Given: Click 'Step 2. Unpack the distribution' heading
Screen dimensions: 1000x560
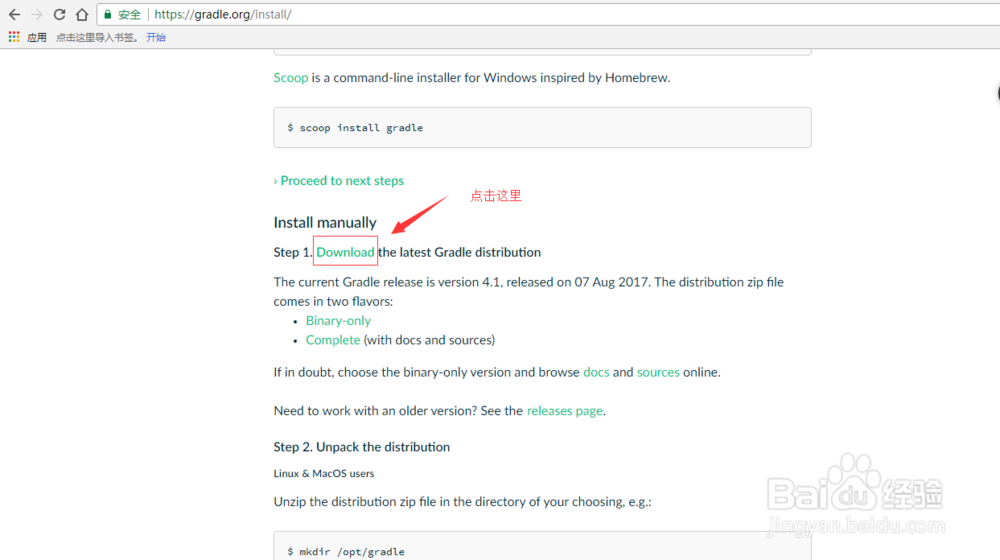Looking at the screenshot, I should pos(362,447).
